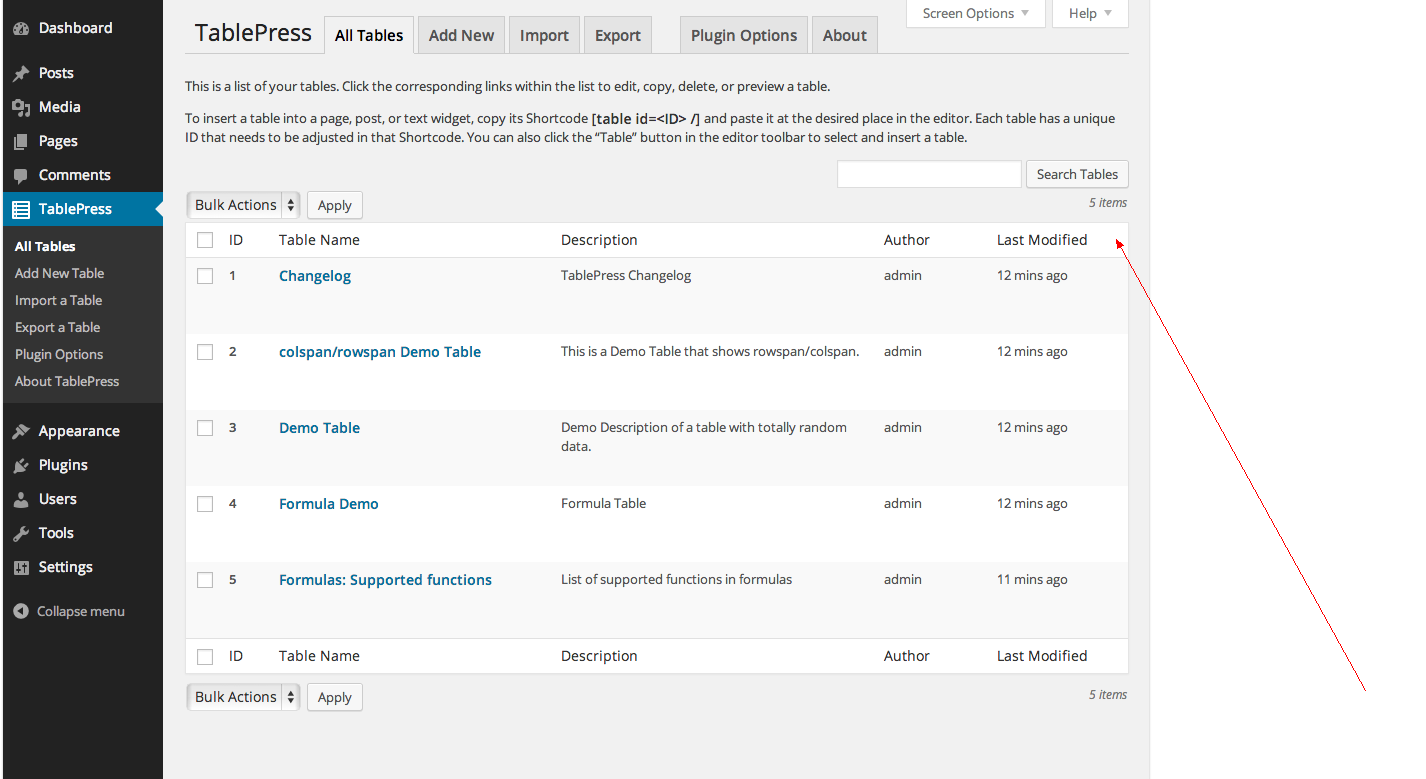Image resolution: width=1426 pixels, height=779 pixels.
Task: Click the Dashboard icon in sidebar
Action: (21, 29)
